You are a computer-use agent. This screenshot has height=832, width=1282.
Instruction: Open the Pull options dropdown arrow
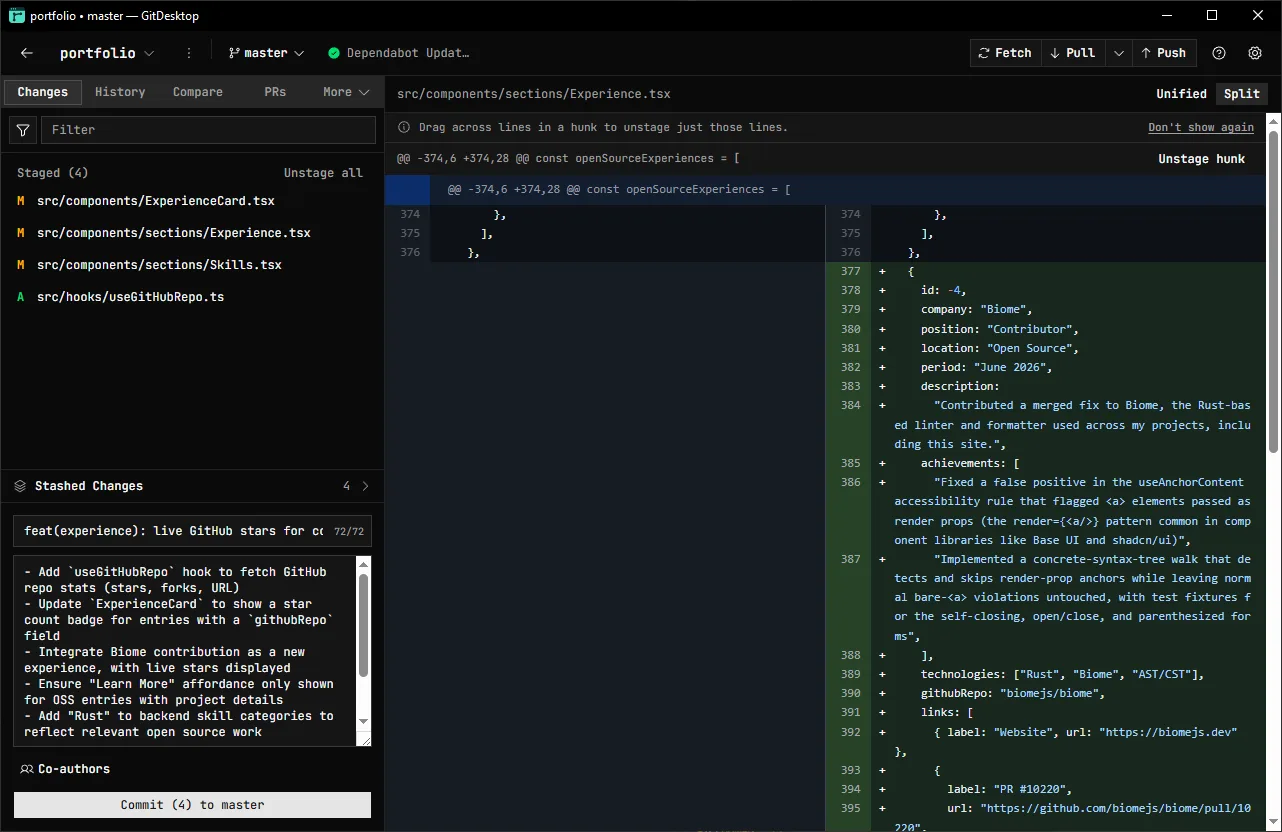point(1119,53)
